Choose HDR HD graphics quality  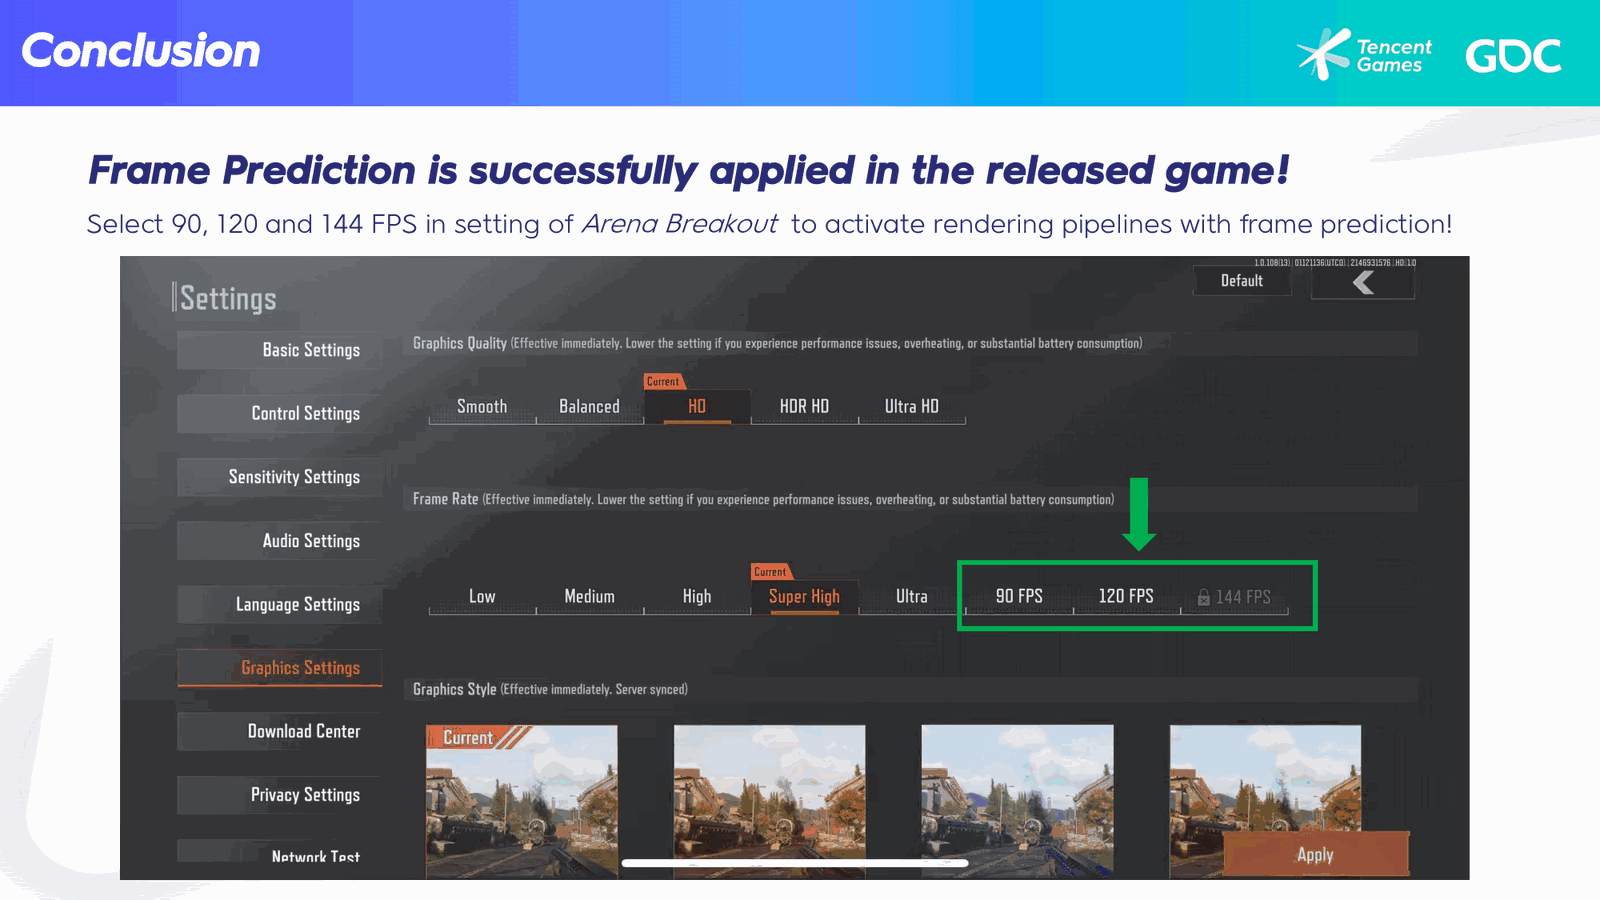(804, 407)
